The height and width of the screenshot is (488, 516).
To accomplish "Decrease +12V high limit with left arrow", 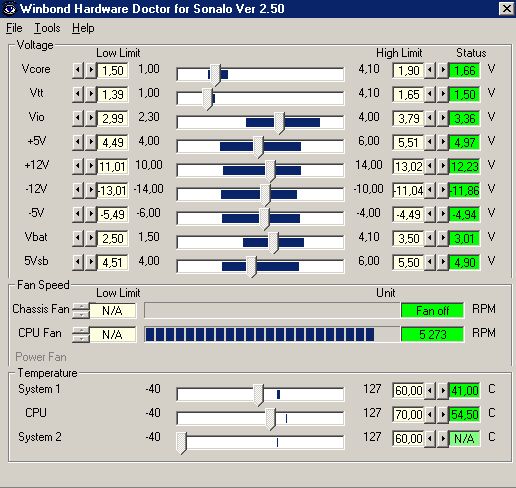I will pyautogui.click(x=430, y=166).
